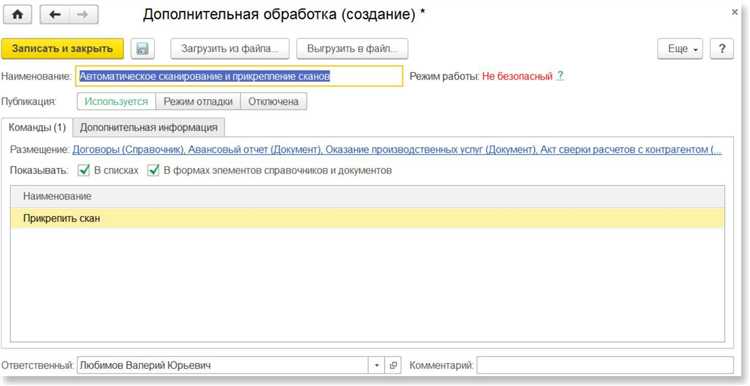
Task: Click Записать и закрыть button
Action: (x=62, y=49)
